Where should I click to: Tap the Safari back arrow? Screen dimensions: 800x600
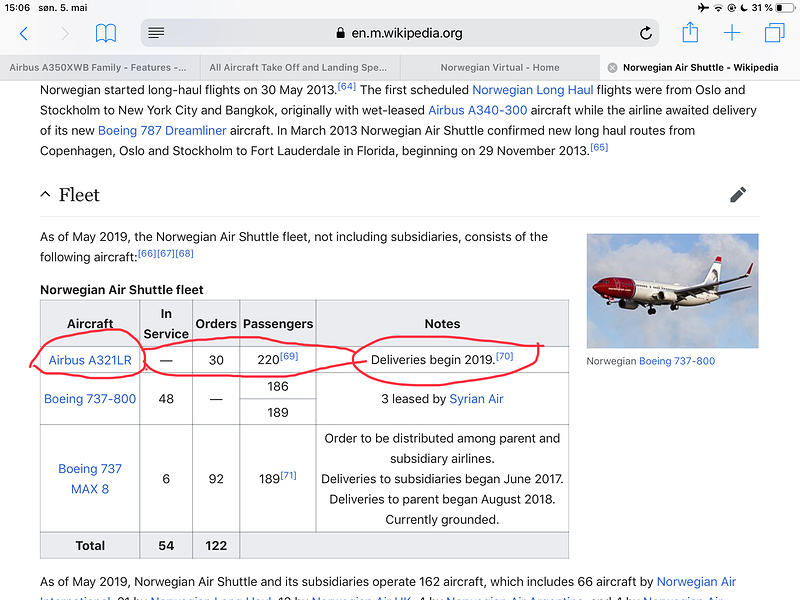tap(23, 34)
